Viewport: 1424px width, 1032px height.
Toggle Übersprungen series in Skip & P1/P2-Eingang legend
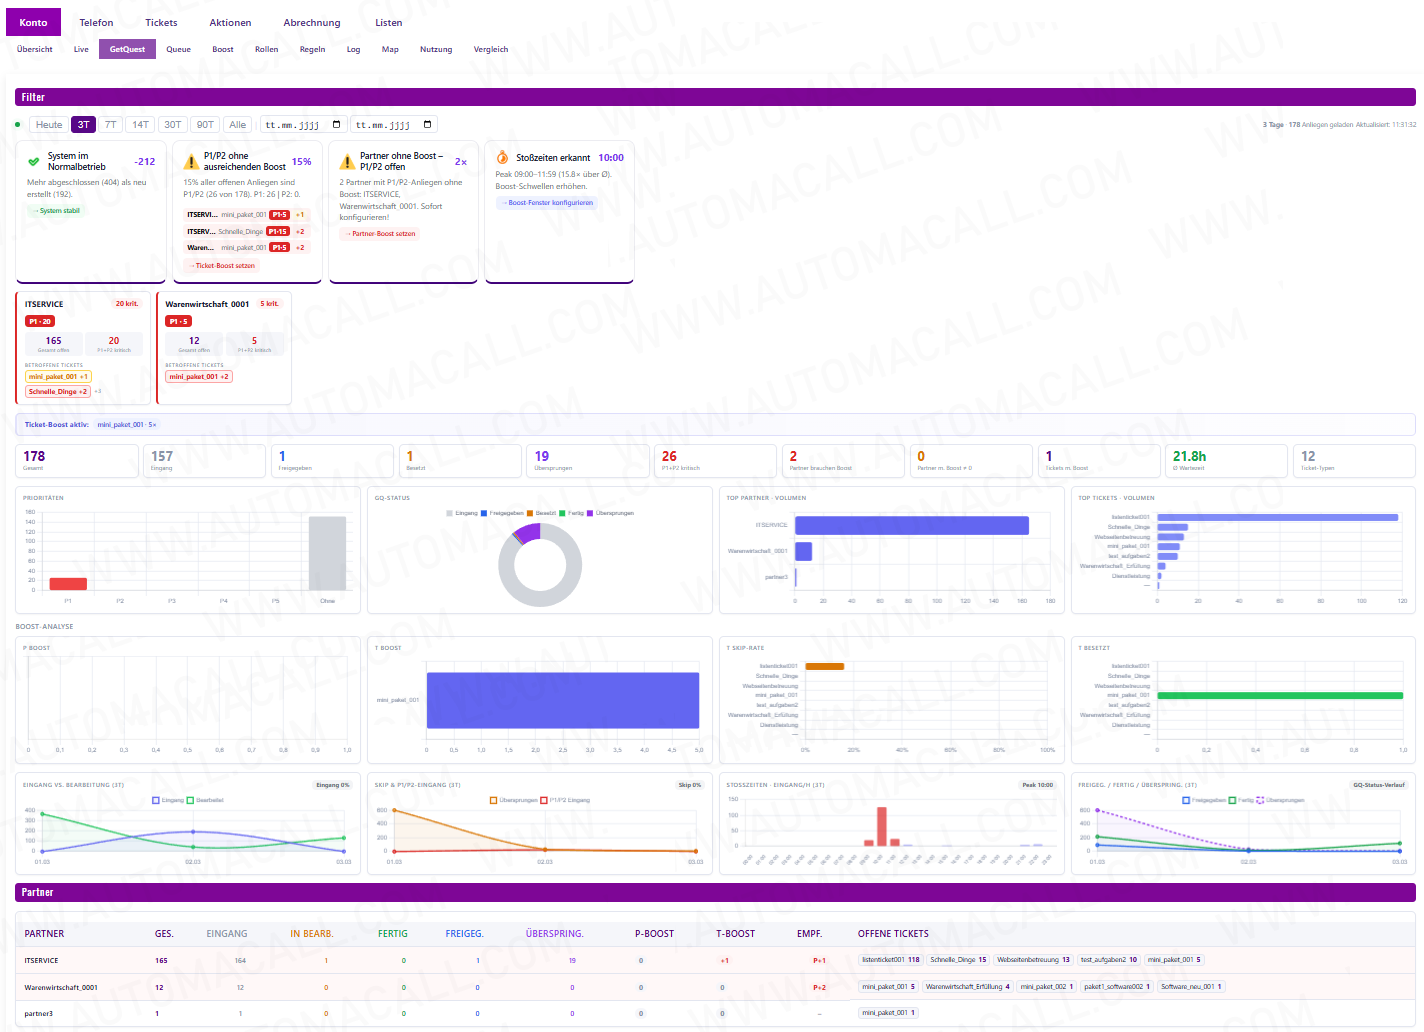coord(514,800)
